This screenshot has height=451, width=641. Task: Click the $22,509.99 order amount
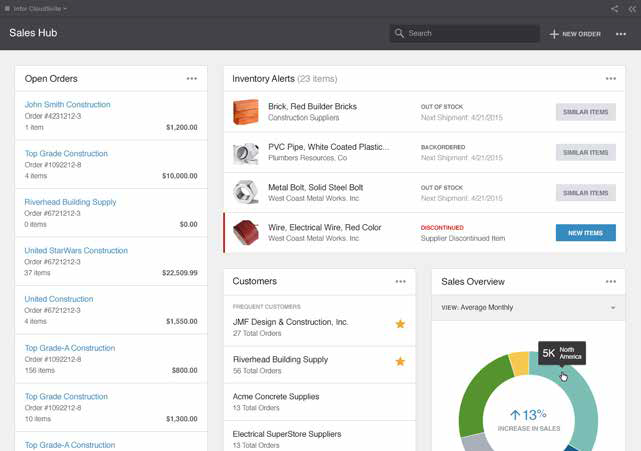[x=180, y=273]
